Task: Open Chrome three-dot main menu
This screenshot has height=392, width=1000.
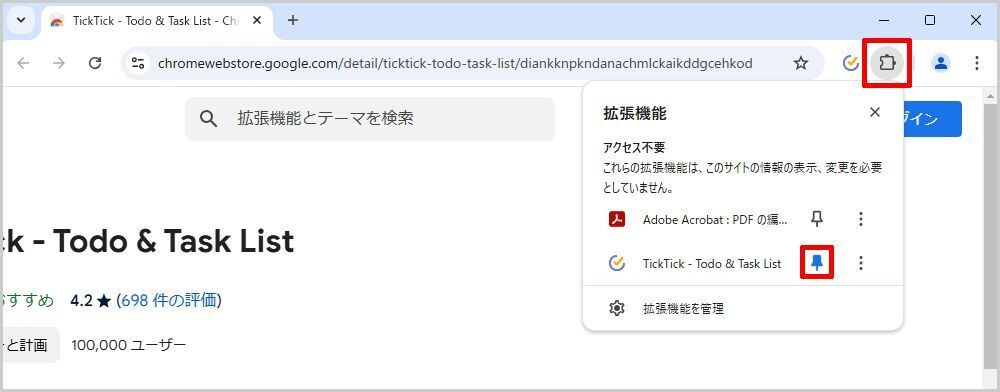Action: pyautogui.click(x=976, y=63)
